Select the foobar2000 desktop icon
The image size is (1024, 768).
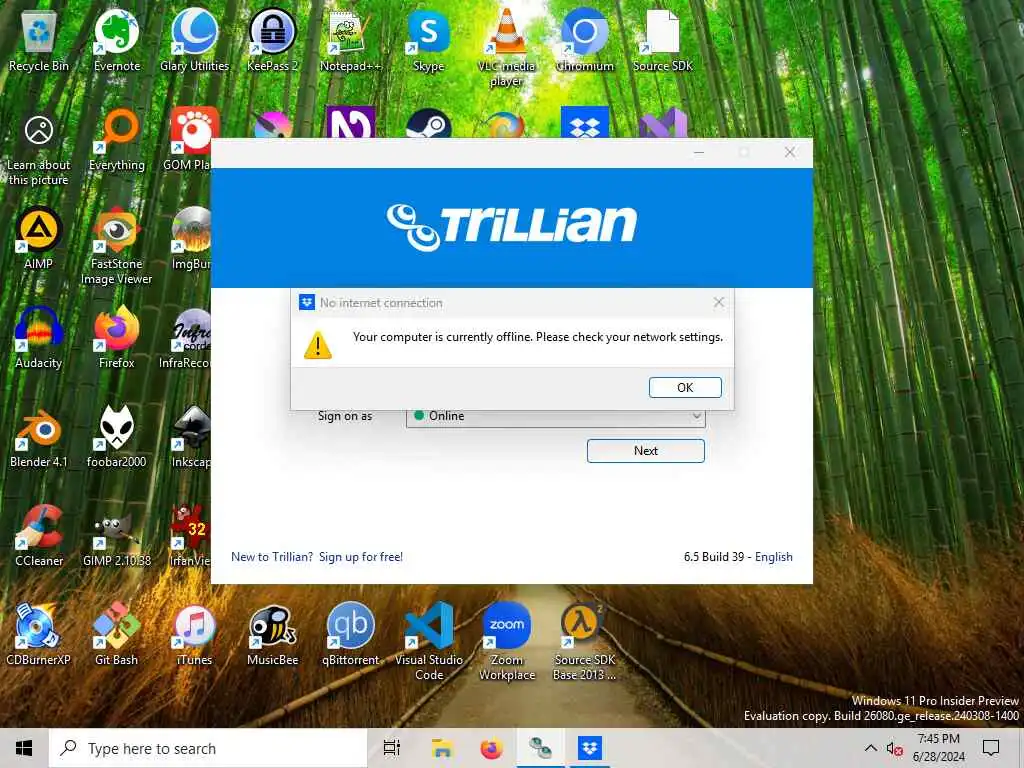(117, 437)
